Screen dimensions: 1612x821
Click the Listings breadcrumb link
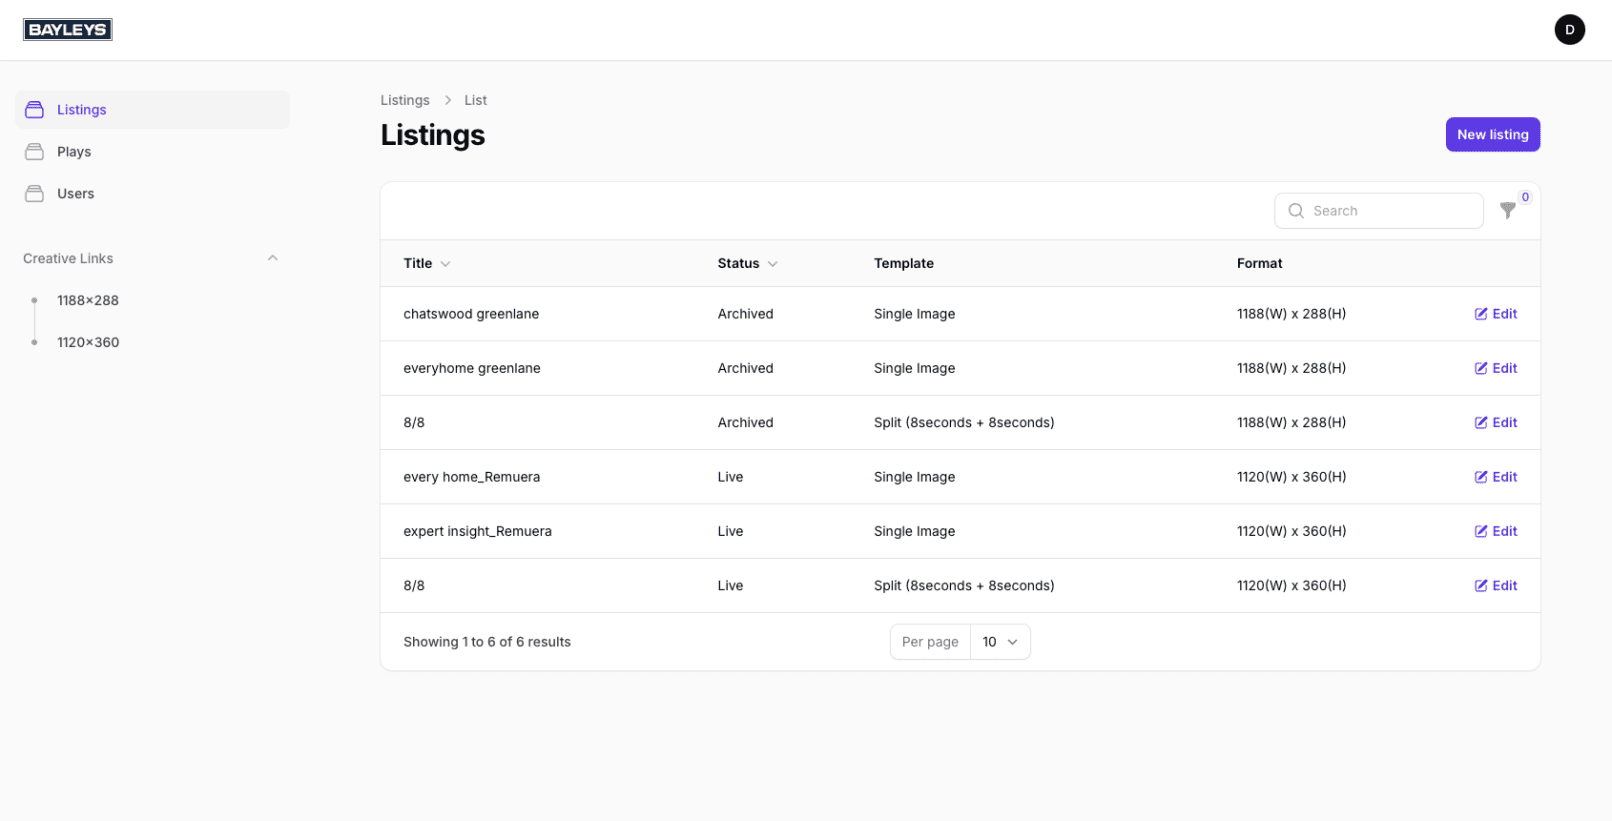pyautogui.click(x=405, y=100)
